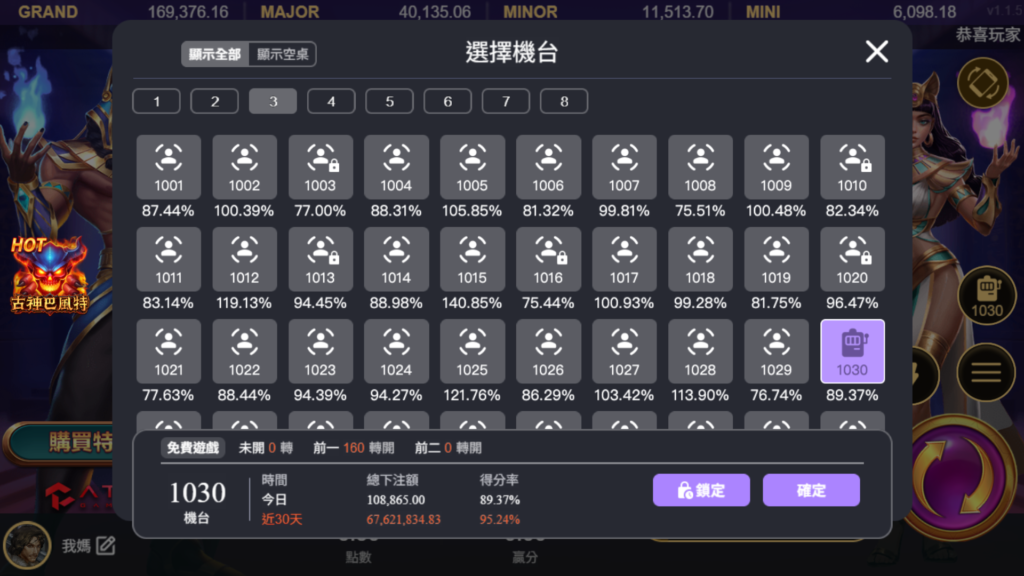Select machine 1021
The image size is (1024, 576).
[x=168, y=351]
